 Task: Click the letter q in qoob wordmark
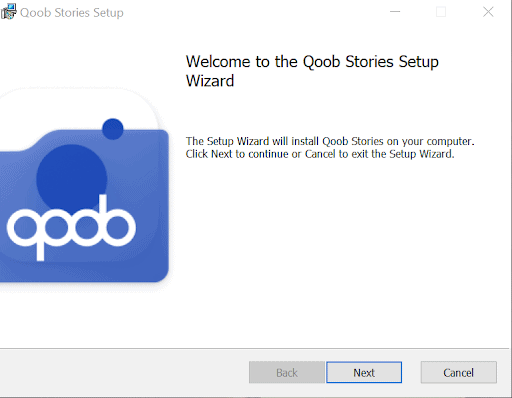(25, 234)
